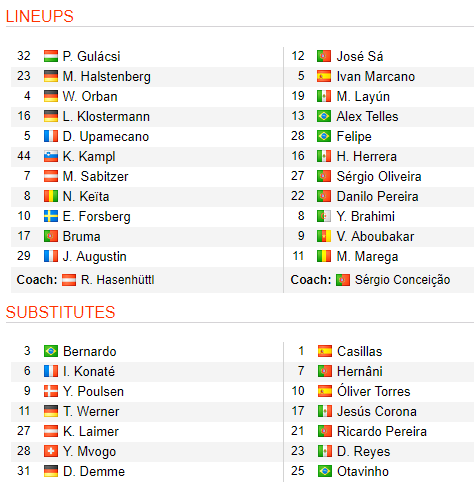Click the LINEUPS section heading
This screenshot has height=486, width=474.
[x=40, y=16]
